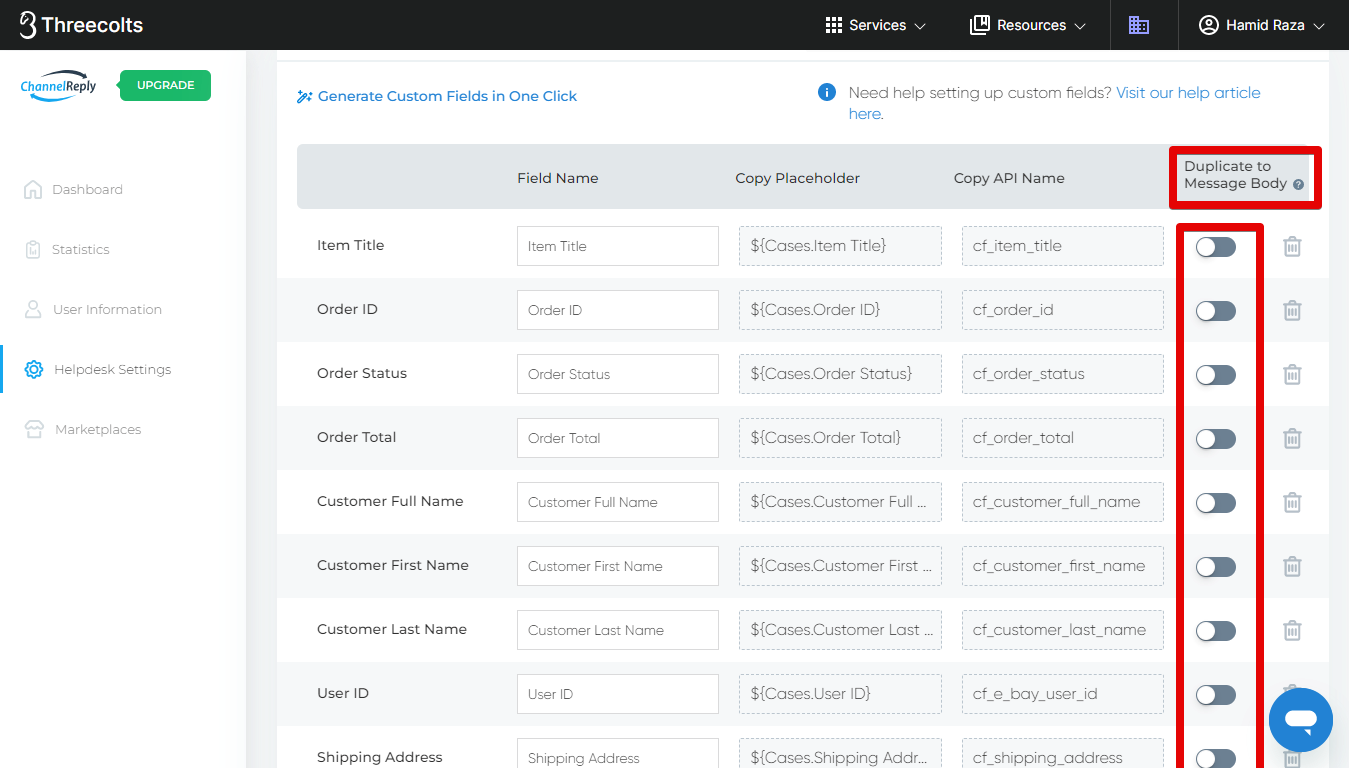This screenshot has width=1349, height=768.
Task: Click the Helpdesk Settings gear icon
Action: pos(34,370)
